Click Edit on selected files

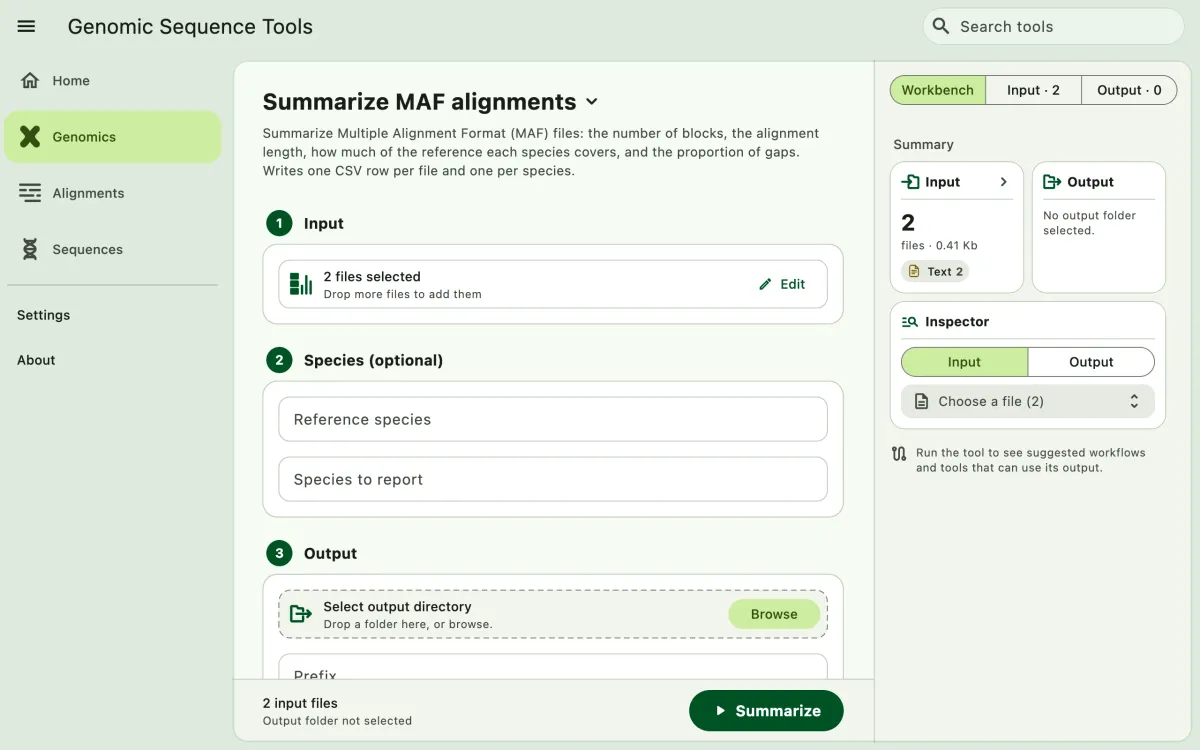tap(782, 284)
